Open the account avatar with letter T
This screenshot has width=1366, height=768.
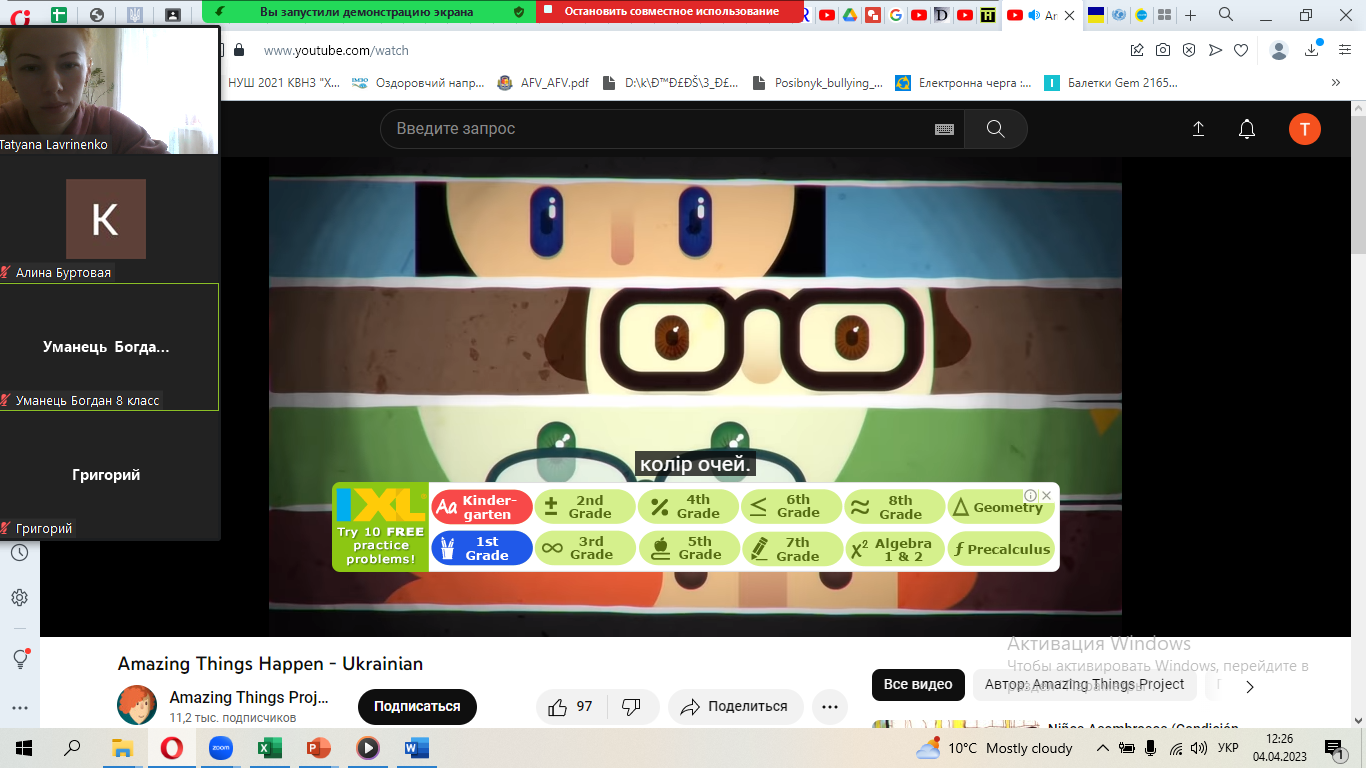coord(1305,129)
